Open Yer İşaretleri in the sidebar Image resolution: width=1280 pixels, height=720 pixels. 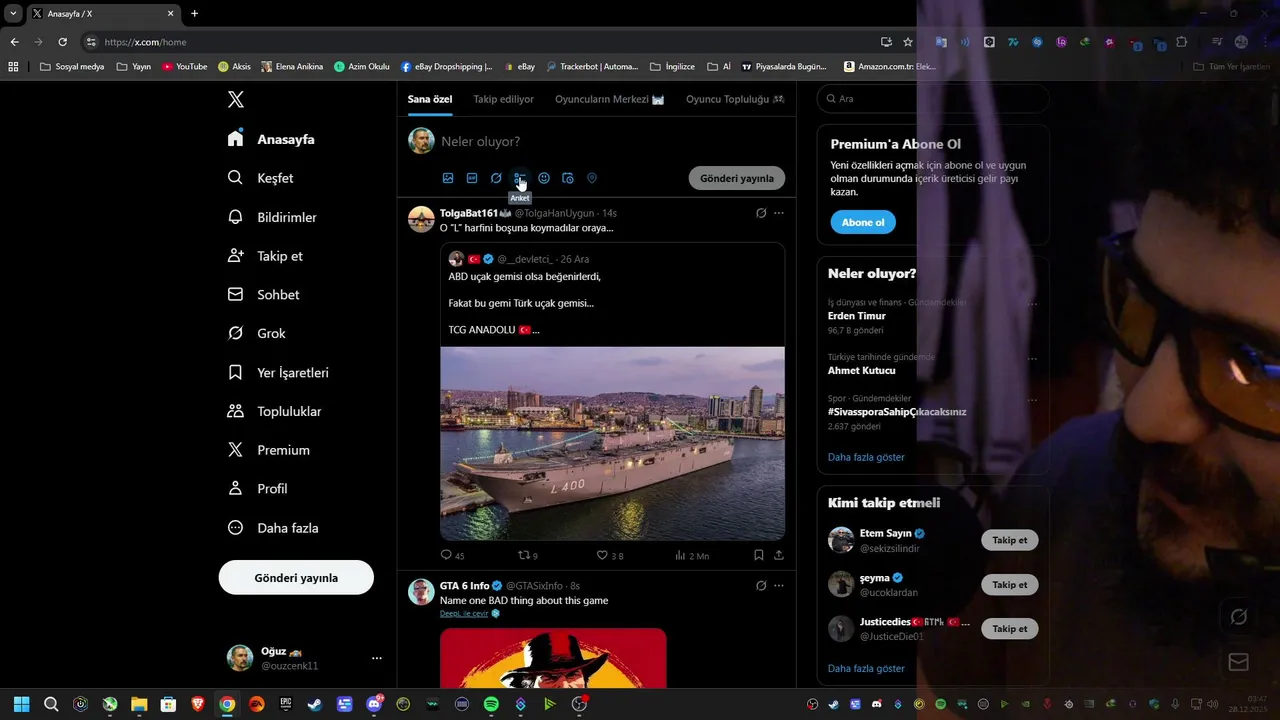pyautogui.click(x=278, y=372)
